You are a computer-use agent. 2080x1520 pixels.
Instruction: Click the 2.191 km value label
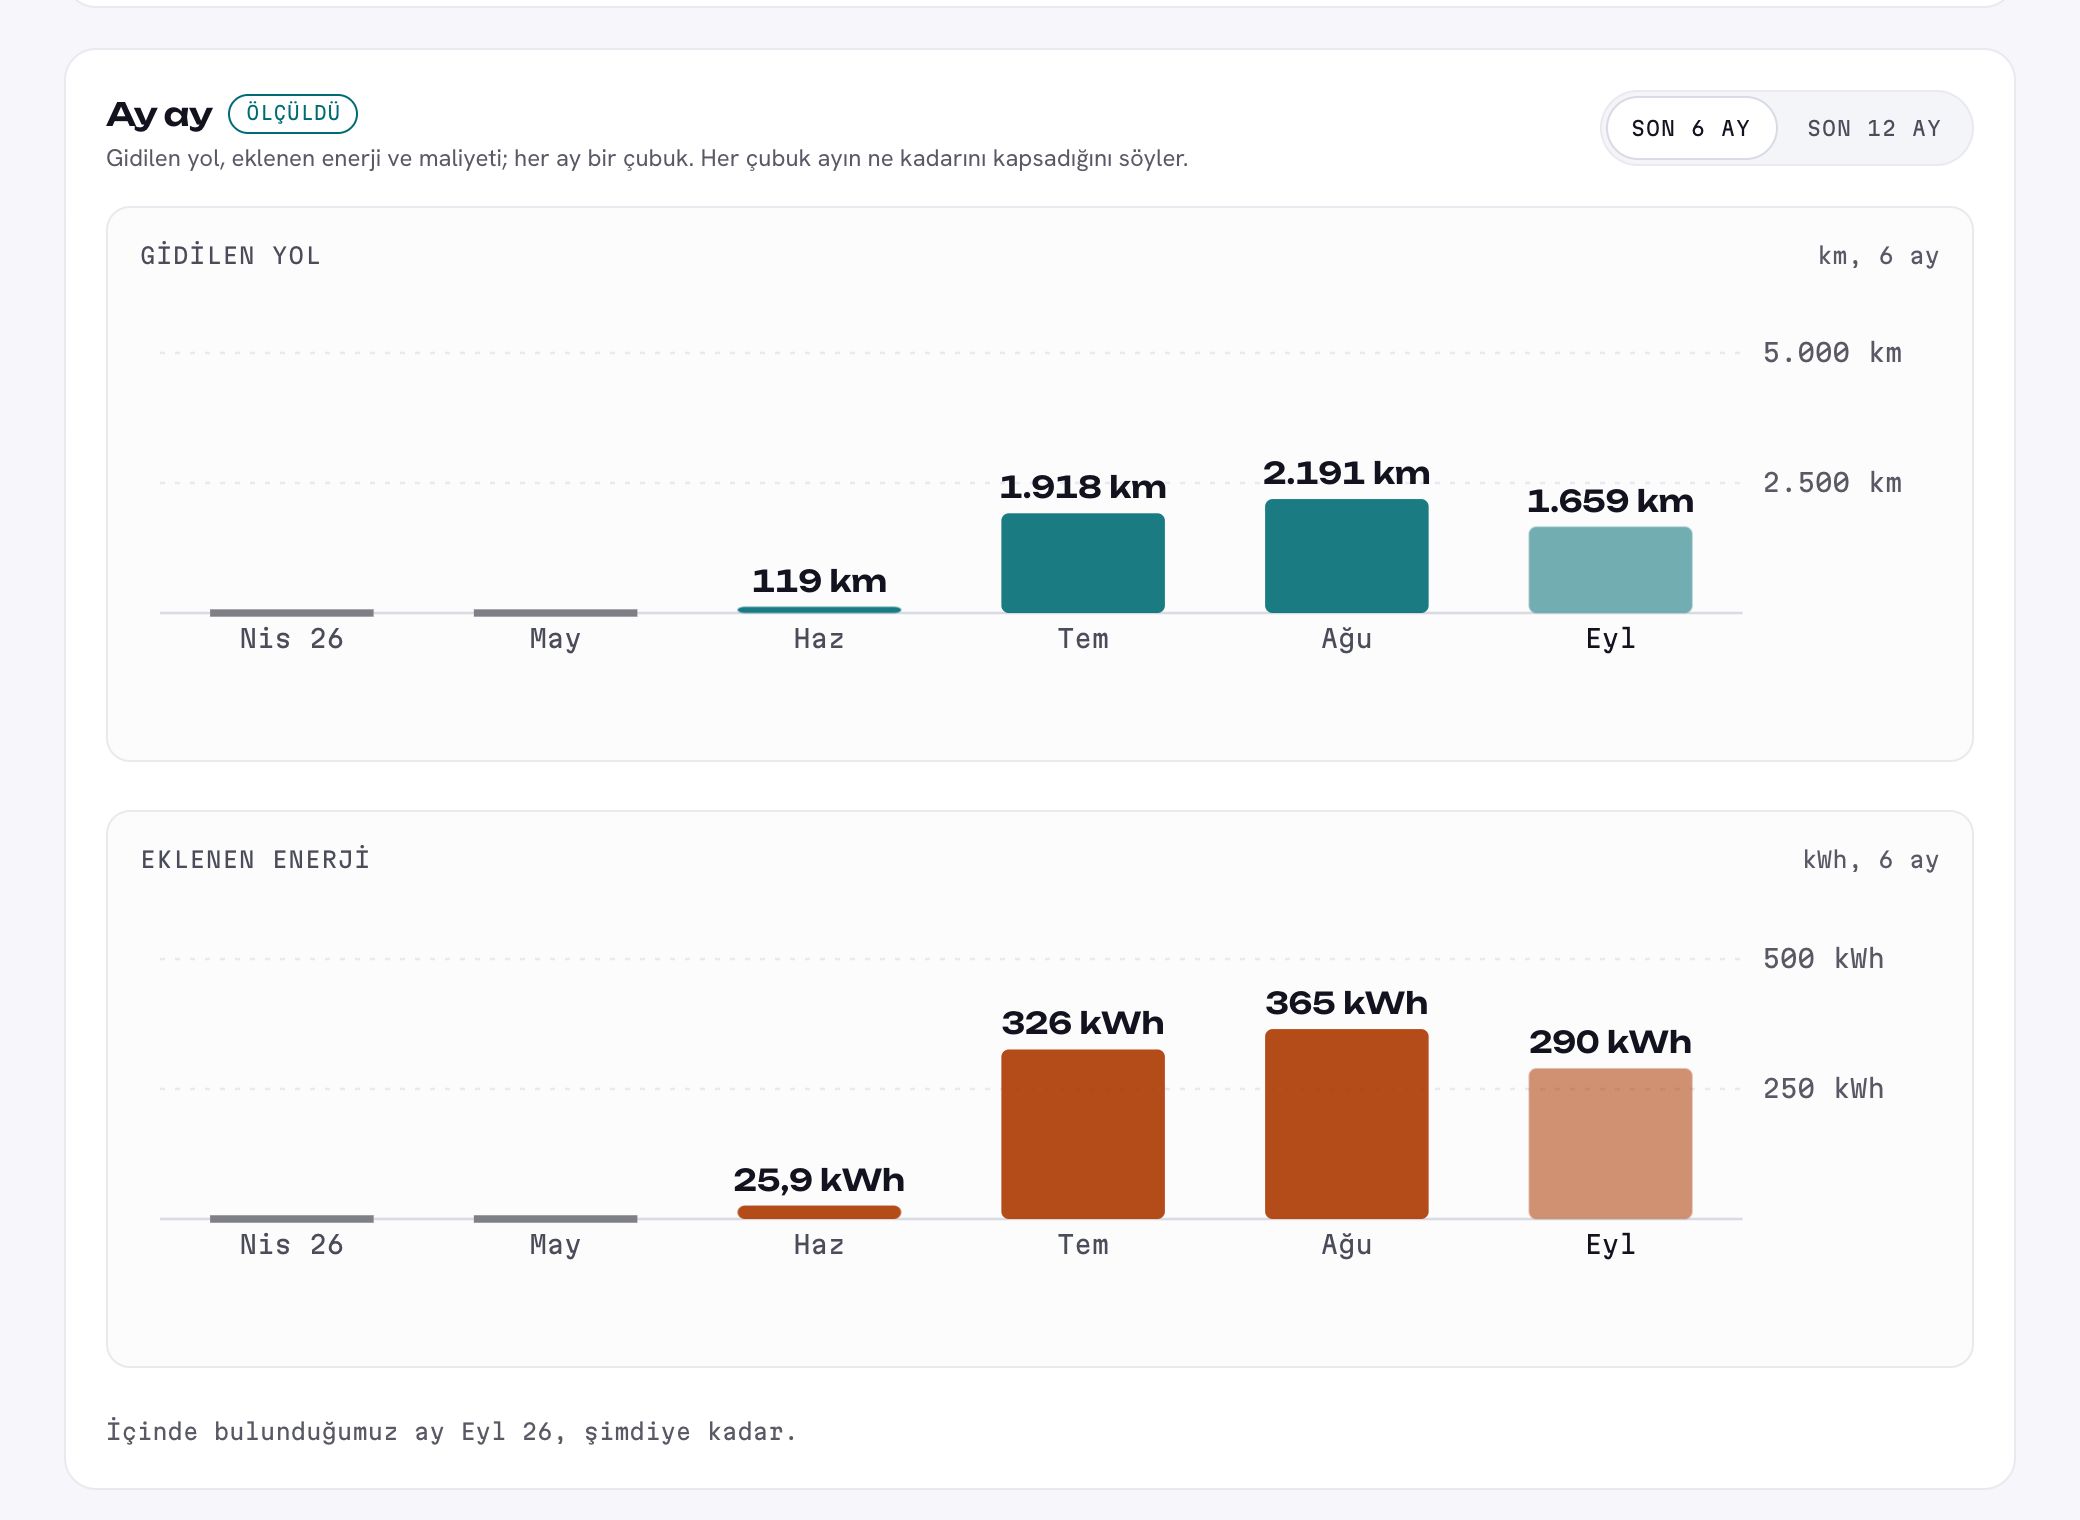[1346, 473]
